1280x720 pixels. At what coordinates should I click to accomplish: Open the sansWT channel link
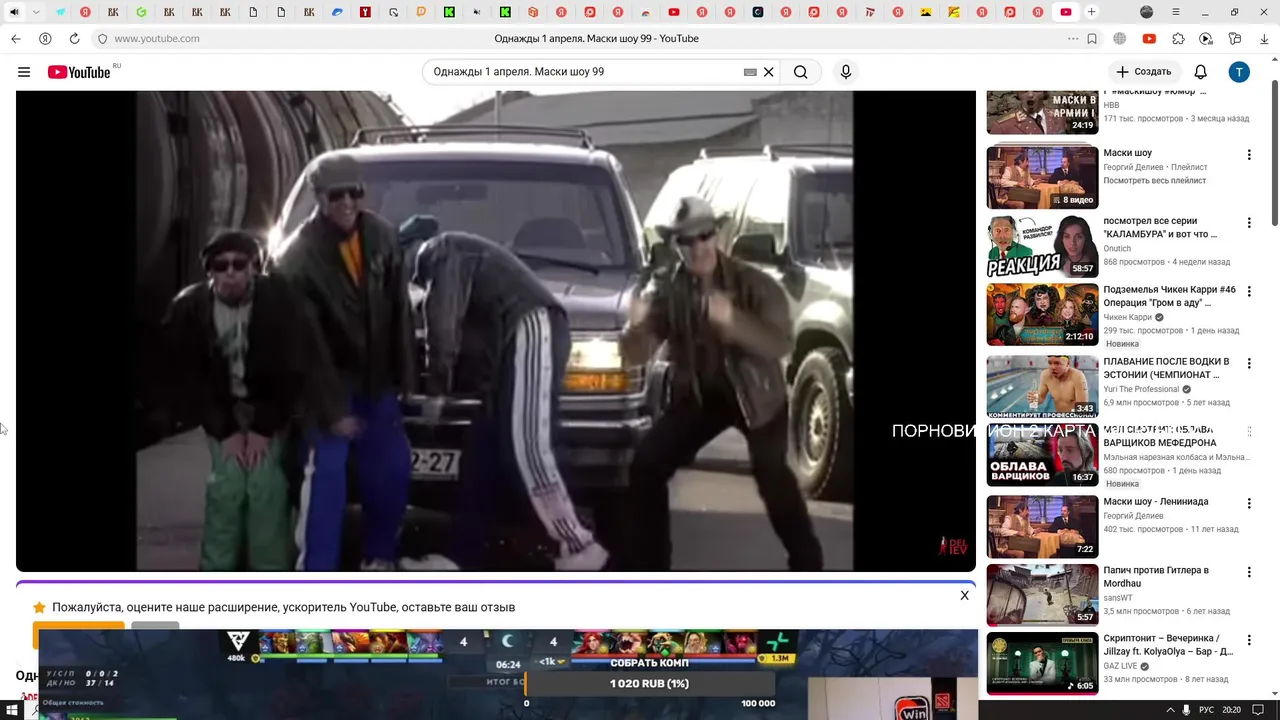[x=1117, y=598]
